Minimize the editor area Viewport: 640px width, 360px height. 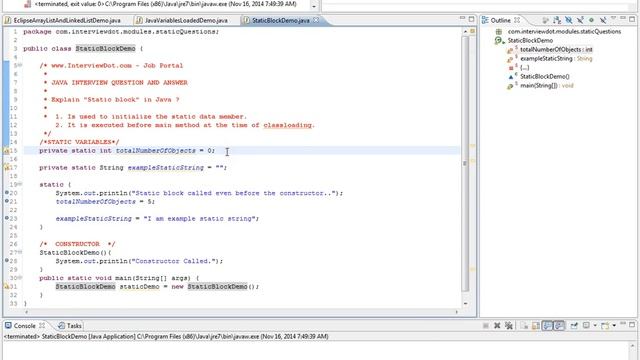[462, 18]
